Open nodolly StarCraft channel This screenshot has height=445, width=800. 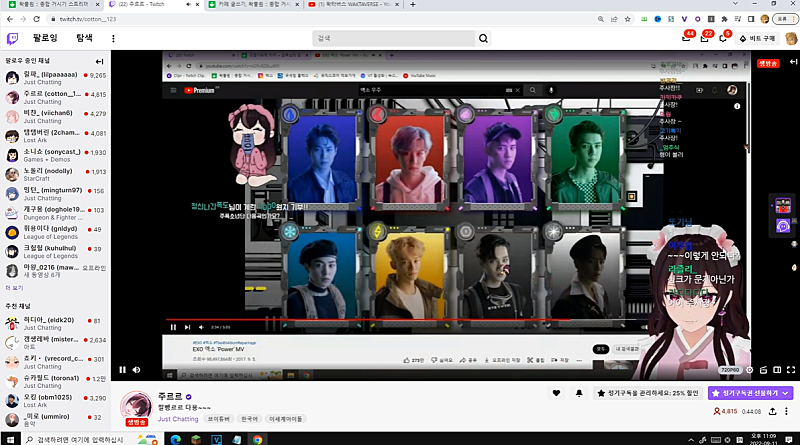[55, 175]
